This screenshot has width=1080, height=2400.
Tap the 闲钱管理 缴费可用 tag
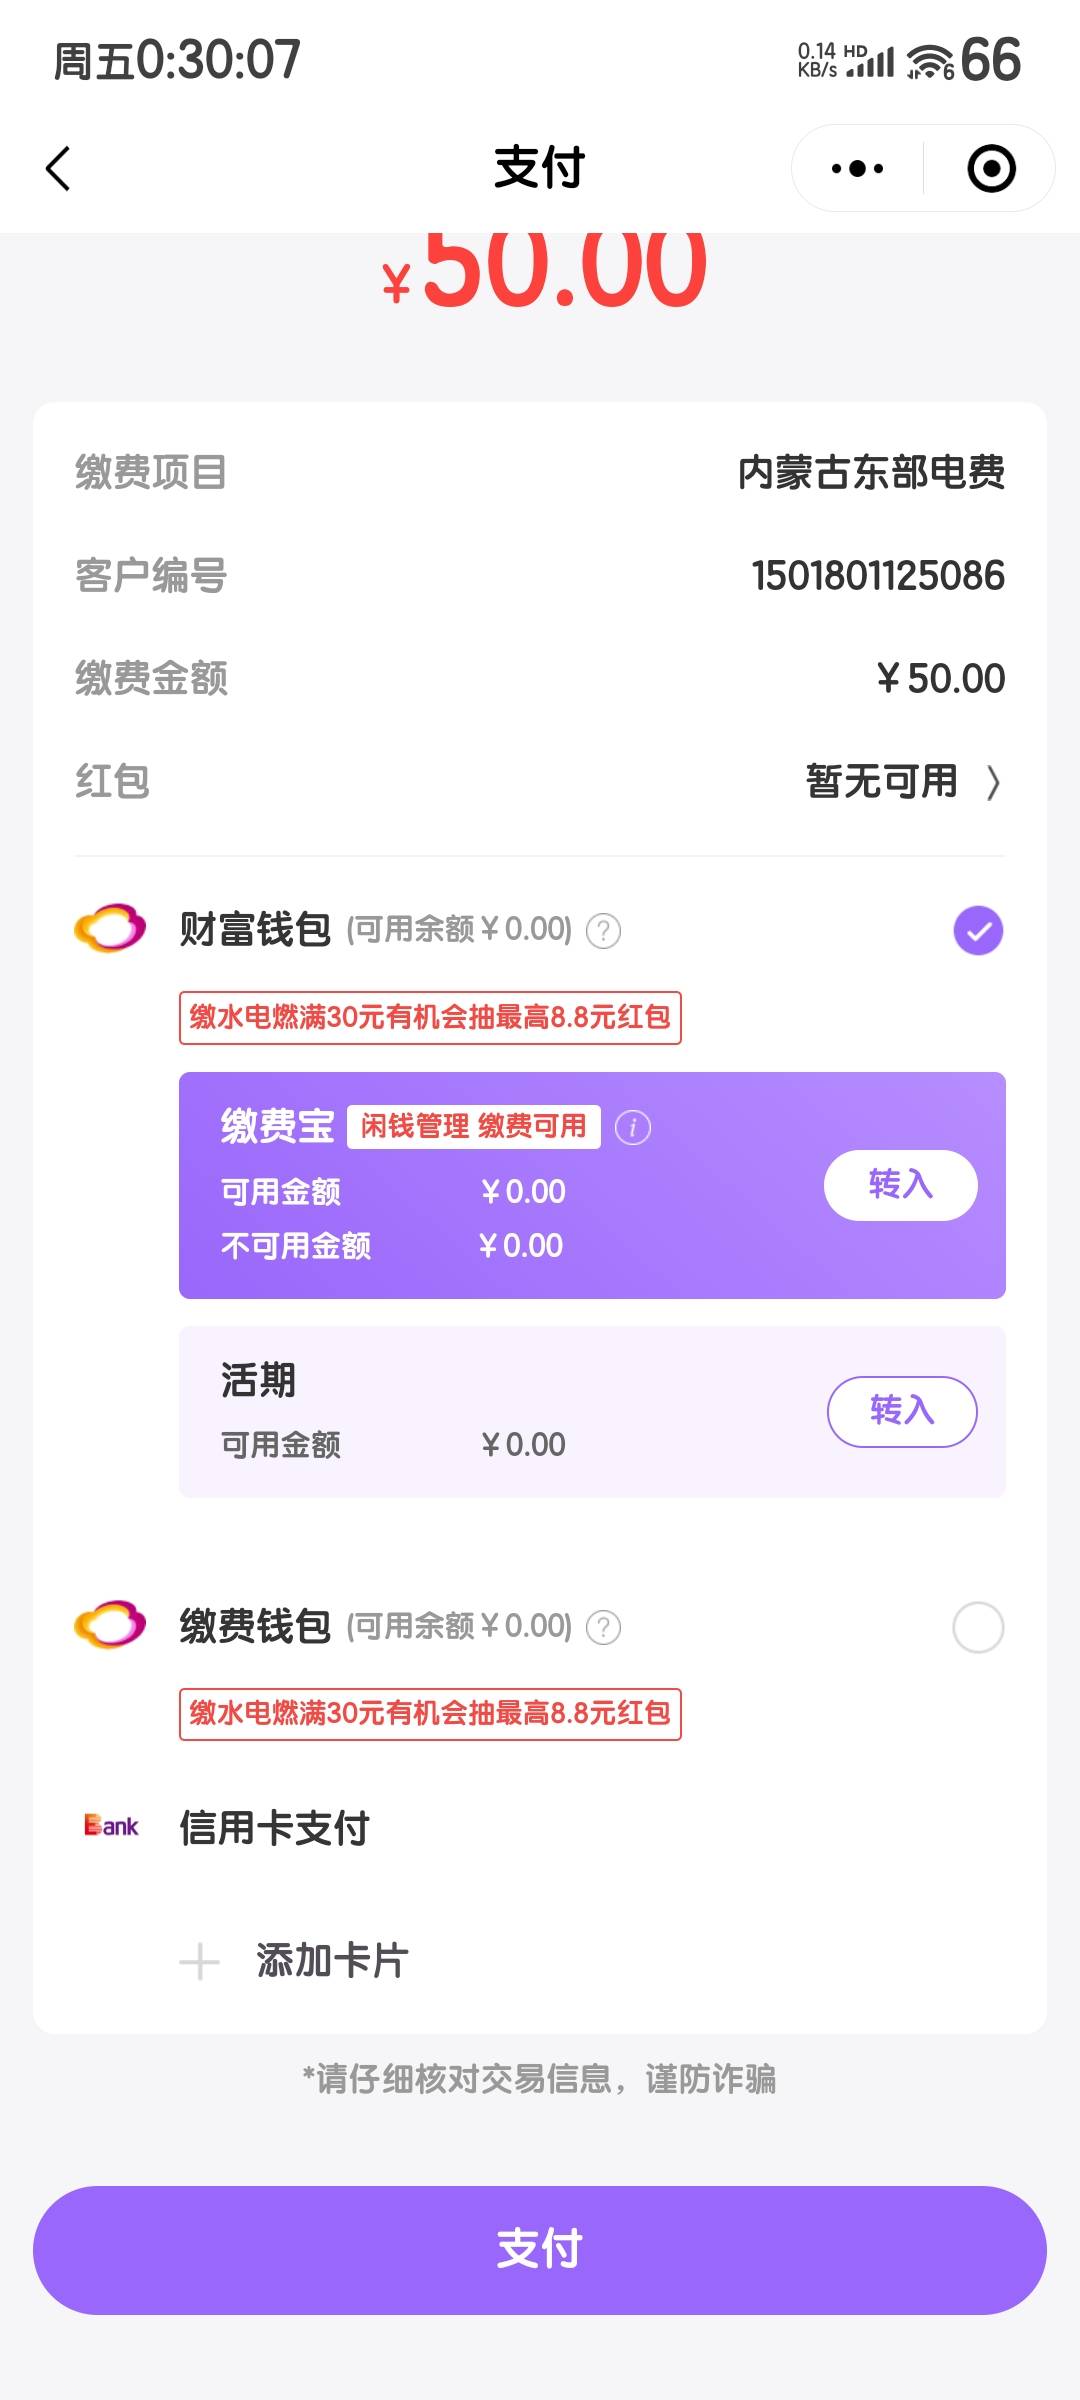click(473, 1127)
